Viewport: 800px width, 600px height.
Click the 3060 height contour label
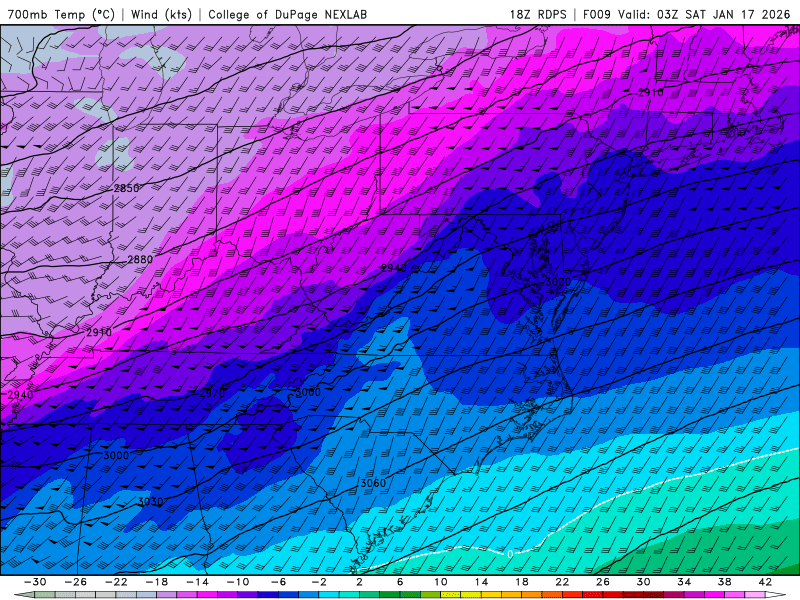tap(373, 483)
